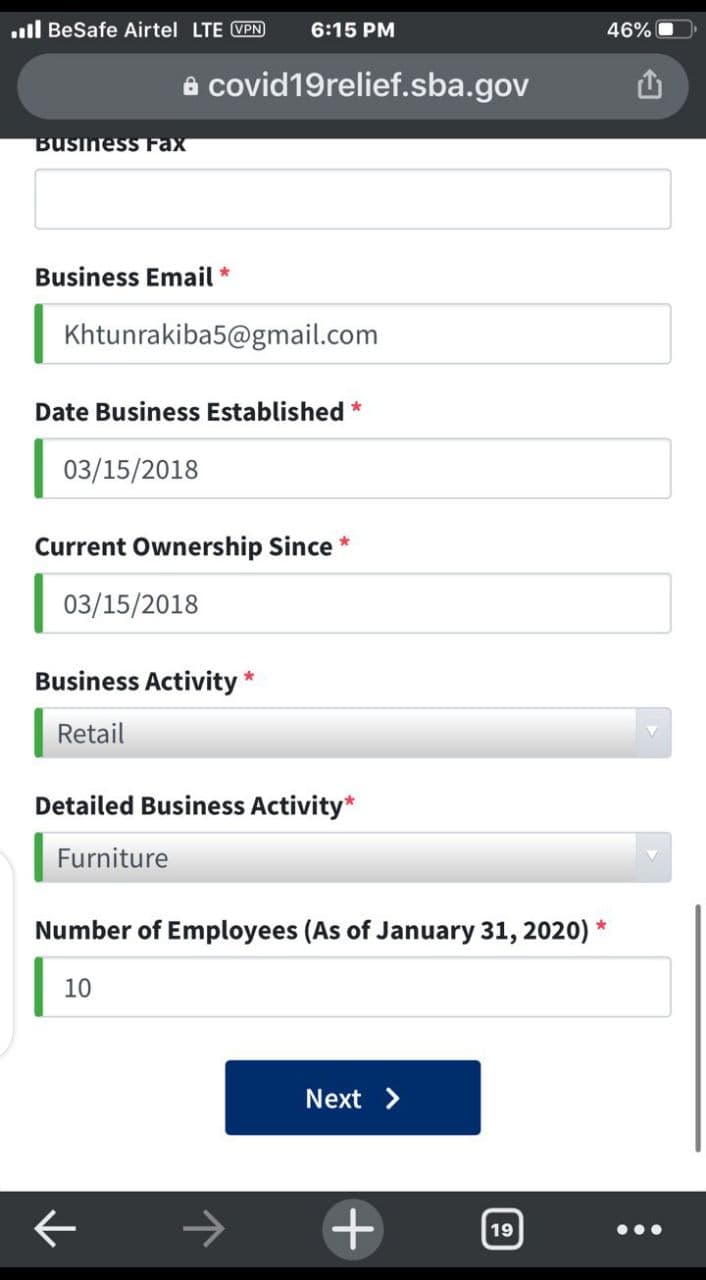Tap the browser forward arrow
The image size is (706, 1280).
(204, 1229)
